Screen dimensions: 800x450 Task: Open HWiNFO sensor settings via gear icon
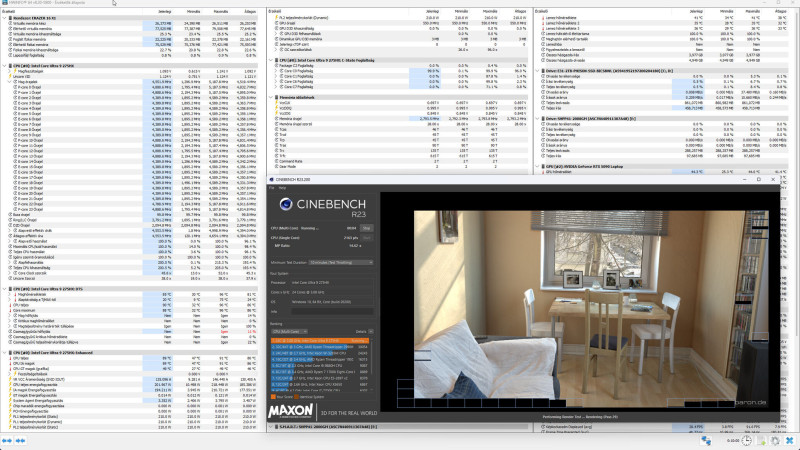click(776, 441)
